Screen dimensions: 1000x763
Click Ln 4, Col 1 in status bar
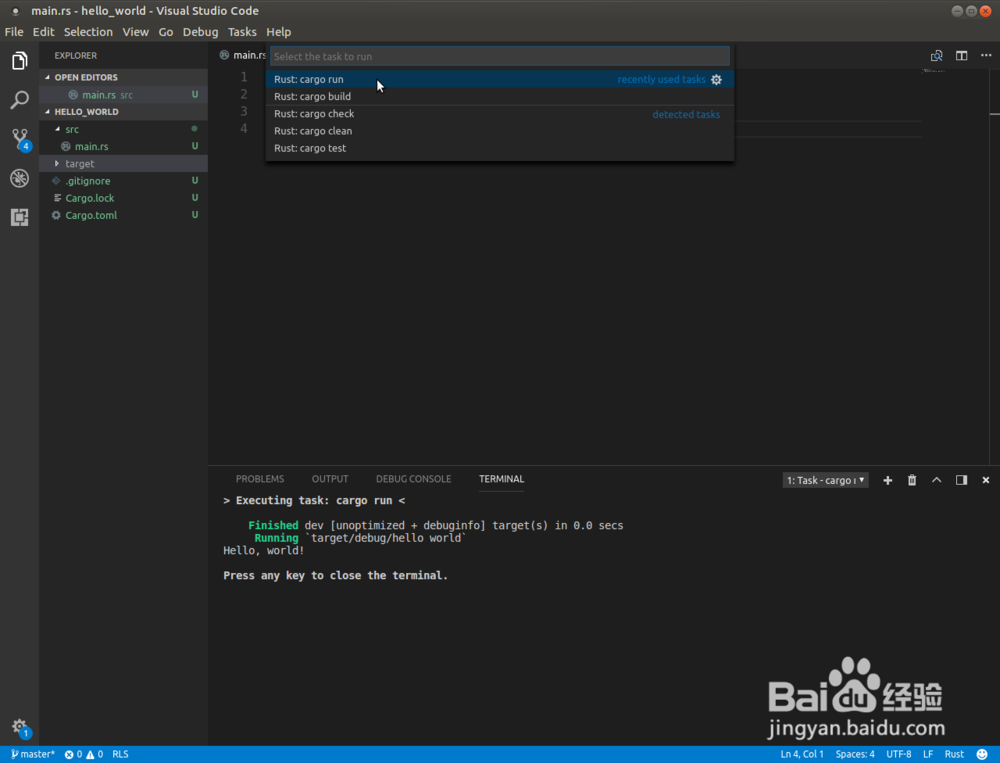click(802, 754)
